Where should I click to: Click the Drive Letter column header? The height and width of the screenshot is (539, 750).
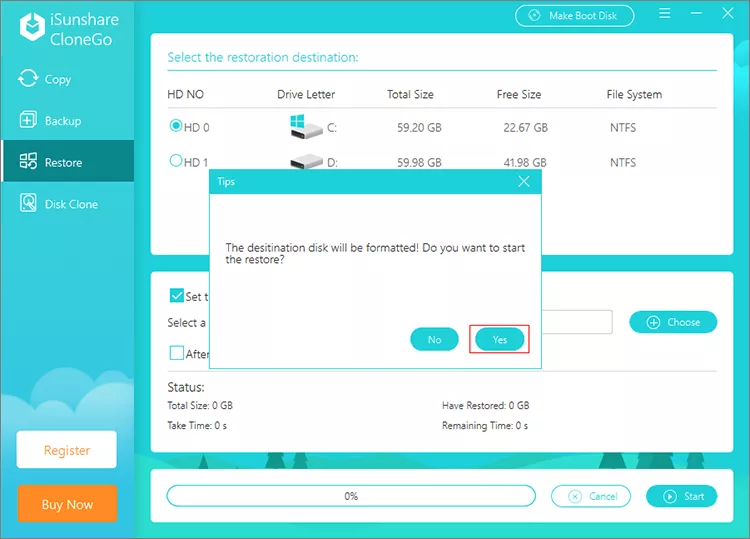tap(306, 95)
